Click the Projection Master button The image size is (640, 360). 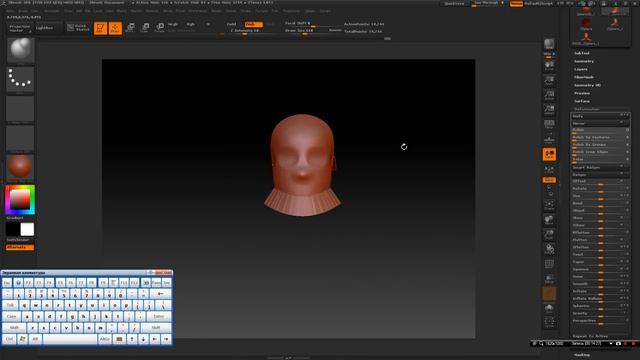20,28
